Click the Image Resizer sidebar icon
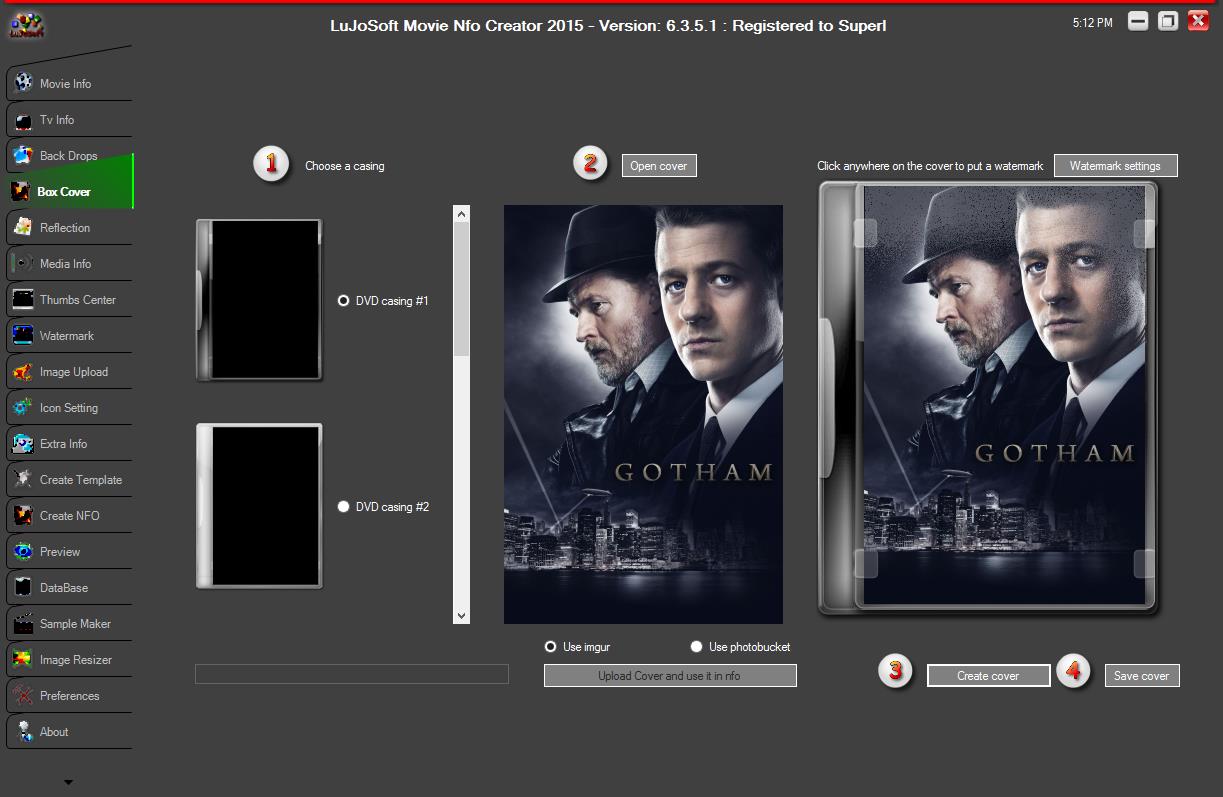Screen dimensions: 1223x797 click(x=23, y=660)
